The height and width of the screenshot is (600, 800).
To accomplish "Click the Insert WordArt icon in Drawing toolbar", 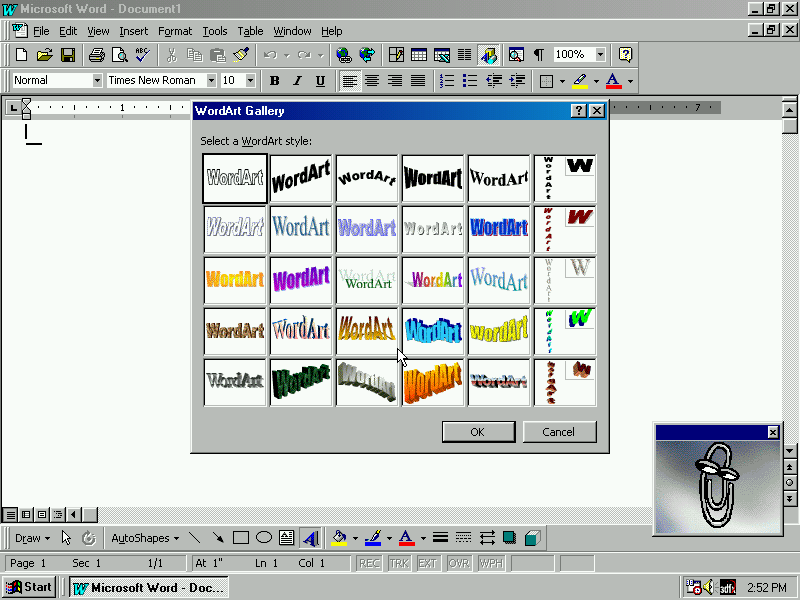I will pos(311,538).
